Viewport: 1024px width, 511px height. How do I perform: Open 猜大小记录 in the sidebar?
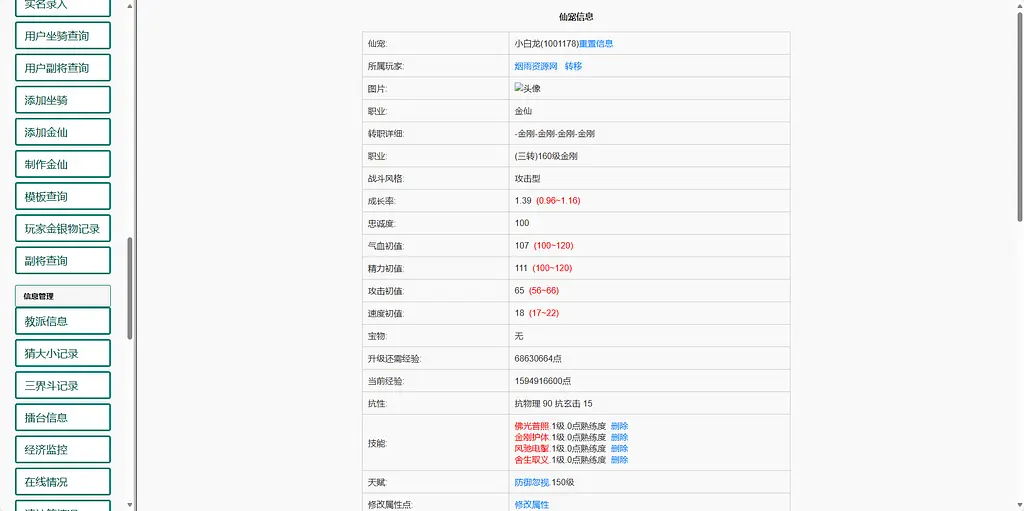pyautogui.click(x=63, y=353)
